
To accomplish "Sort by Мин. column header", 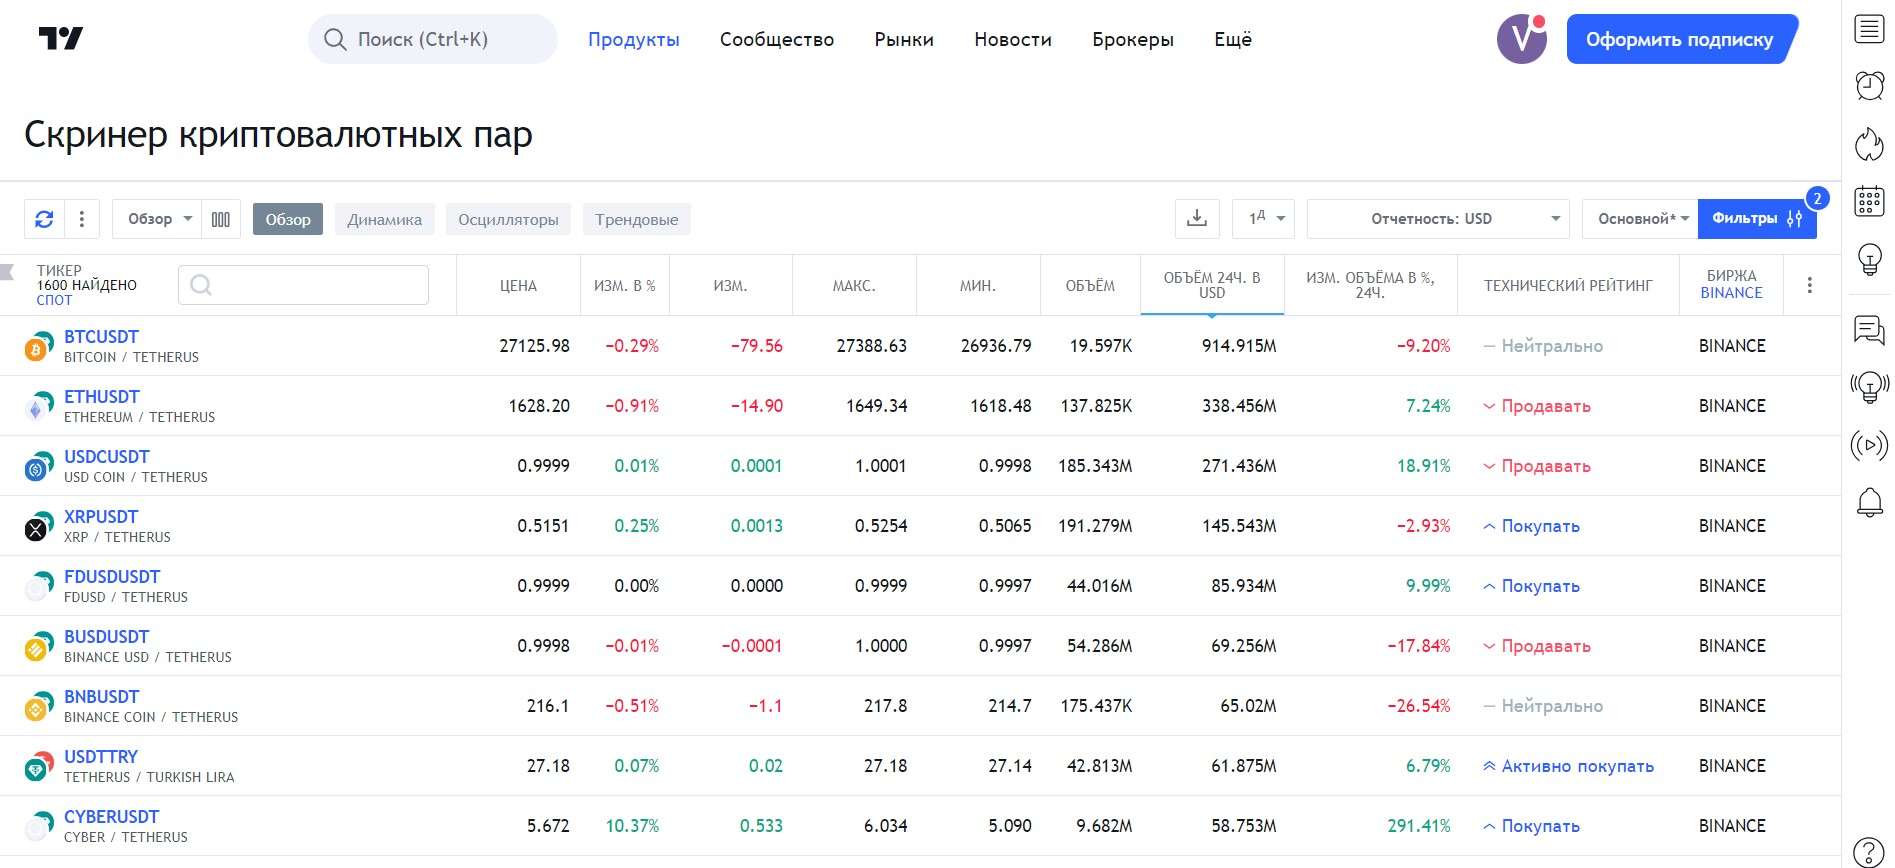I will click(978, 286).
